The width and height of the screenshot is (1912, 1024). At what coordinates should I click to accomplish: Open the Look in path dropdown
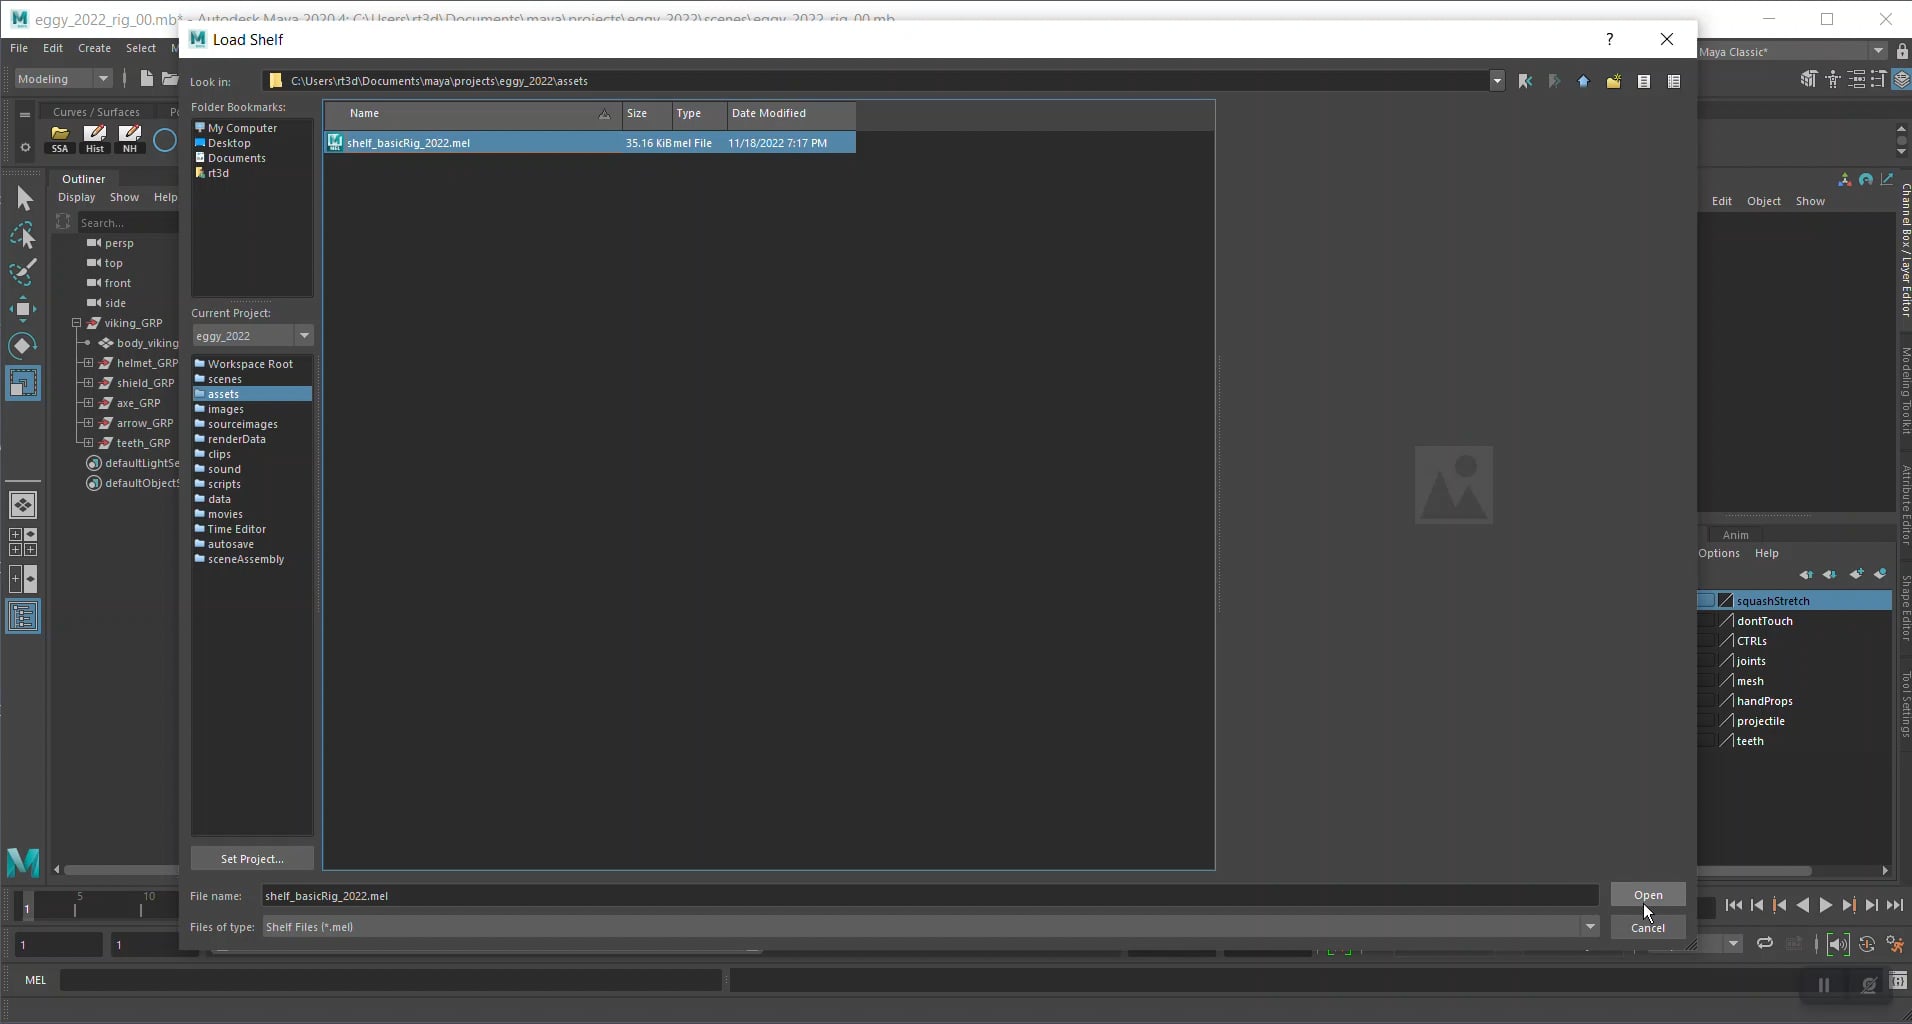pyautogui.click(x=1497, y=81)
